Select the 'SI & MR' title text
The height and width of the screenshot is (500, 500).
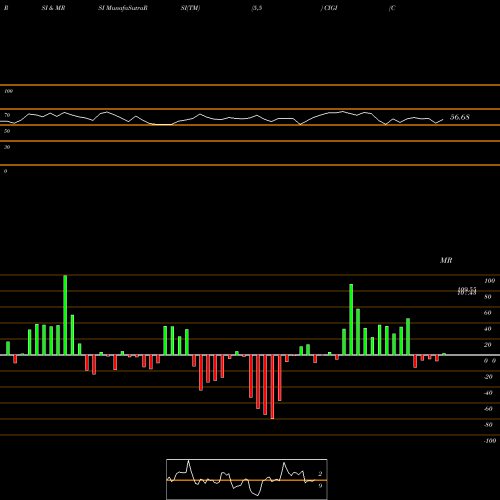click(x=53, y=8)
